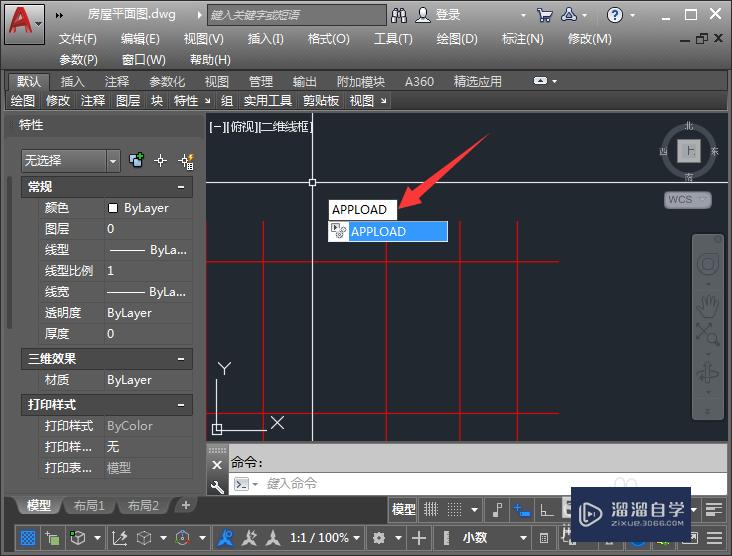Click the viewport label [-][俯视][二维线框]
Image resolution: width=732 pixels, height=556 pixels.
point(261,127)
